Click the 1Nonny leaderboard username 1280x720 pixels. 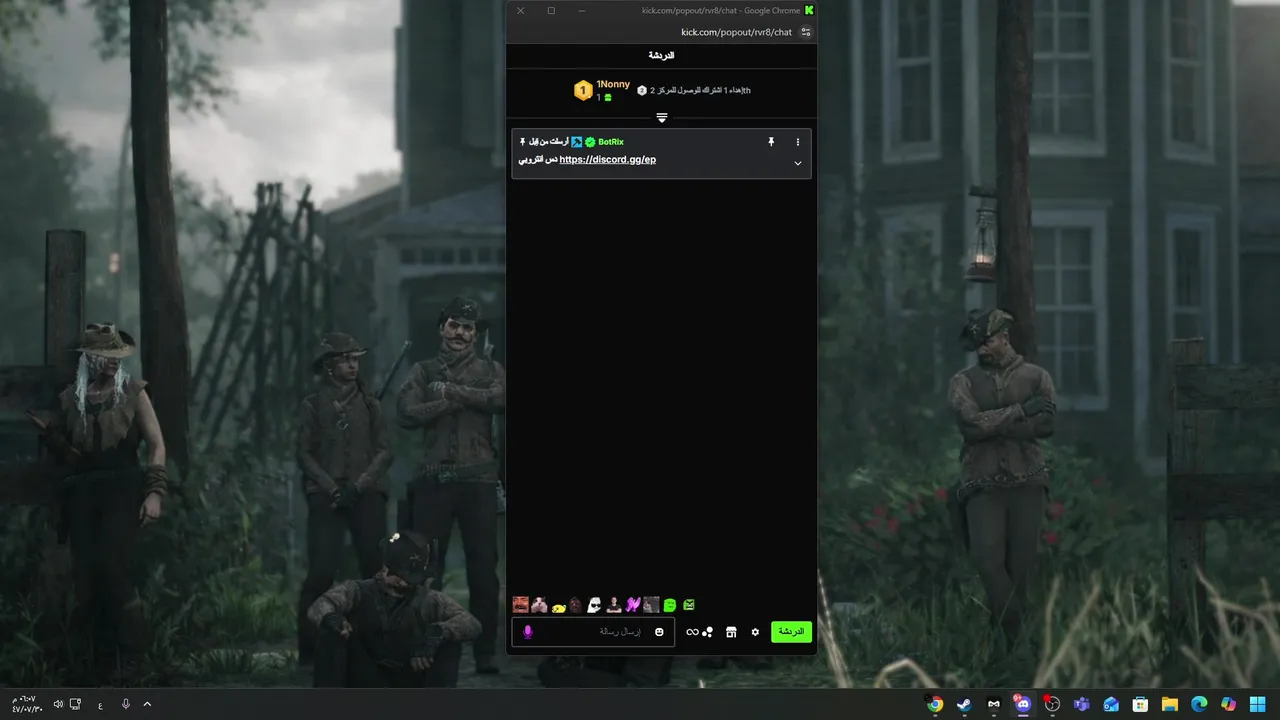[613, 84]
